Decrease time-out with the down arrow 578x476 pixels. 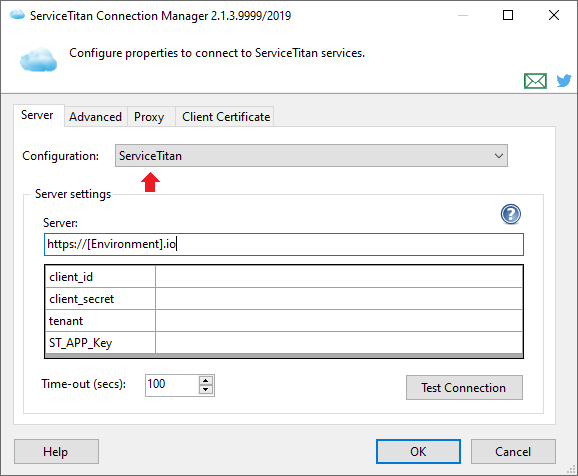(206, 389)
